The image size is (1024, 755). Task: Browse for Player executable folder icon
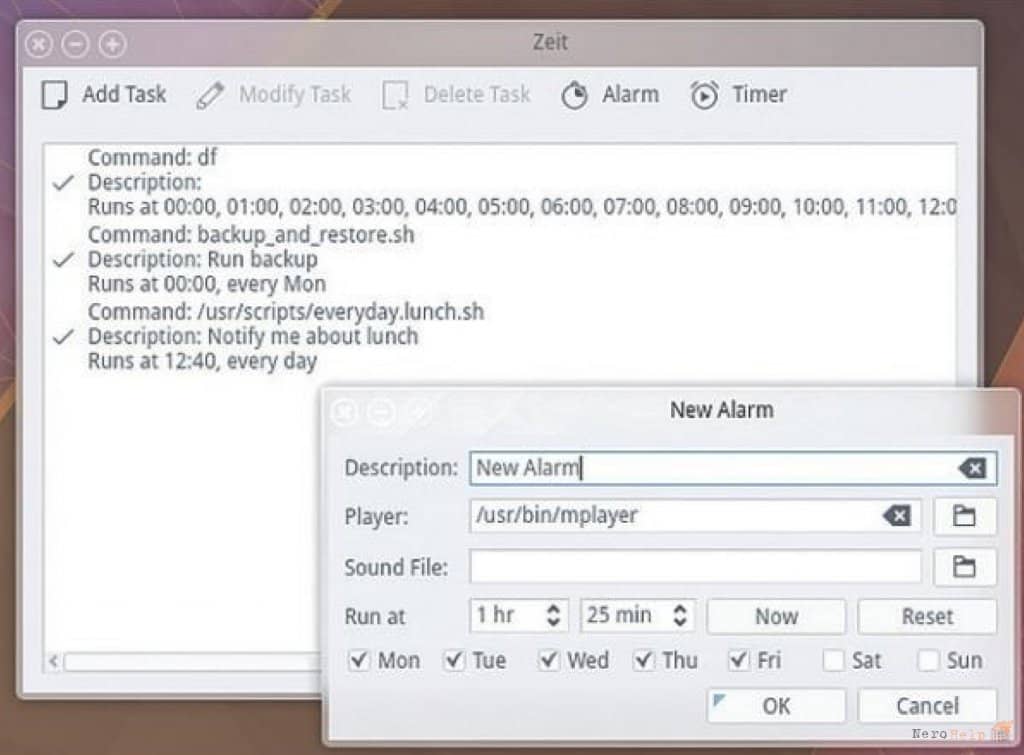click(x=965, y=516)
